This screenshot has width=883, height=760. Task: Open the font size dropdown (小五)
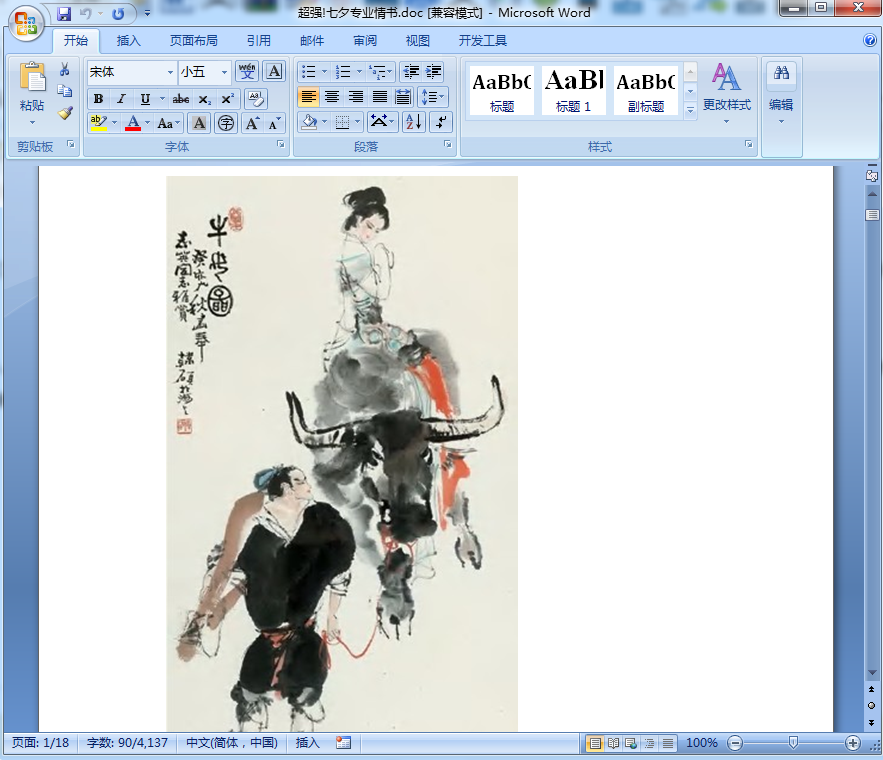click(x=224, y=72)
